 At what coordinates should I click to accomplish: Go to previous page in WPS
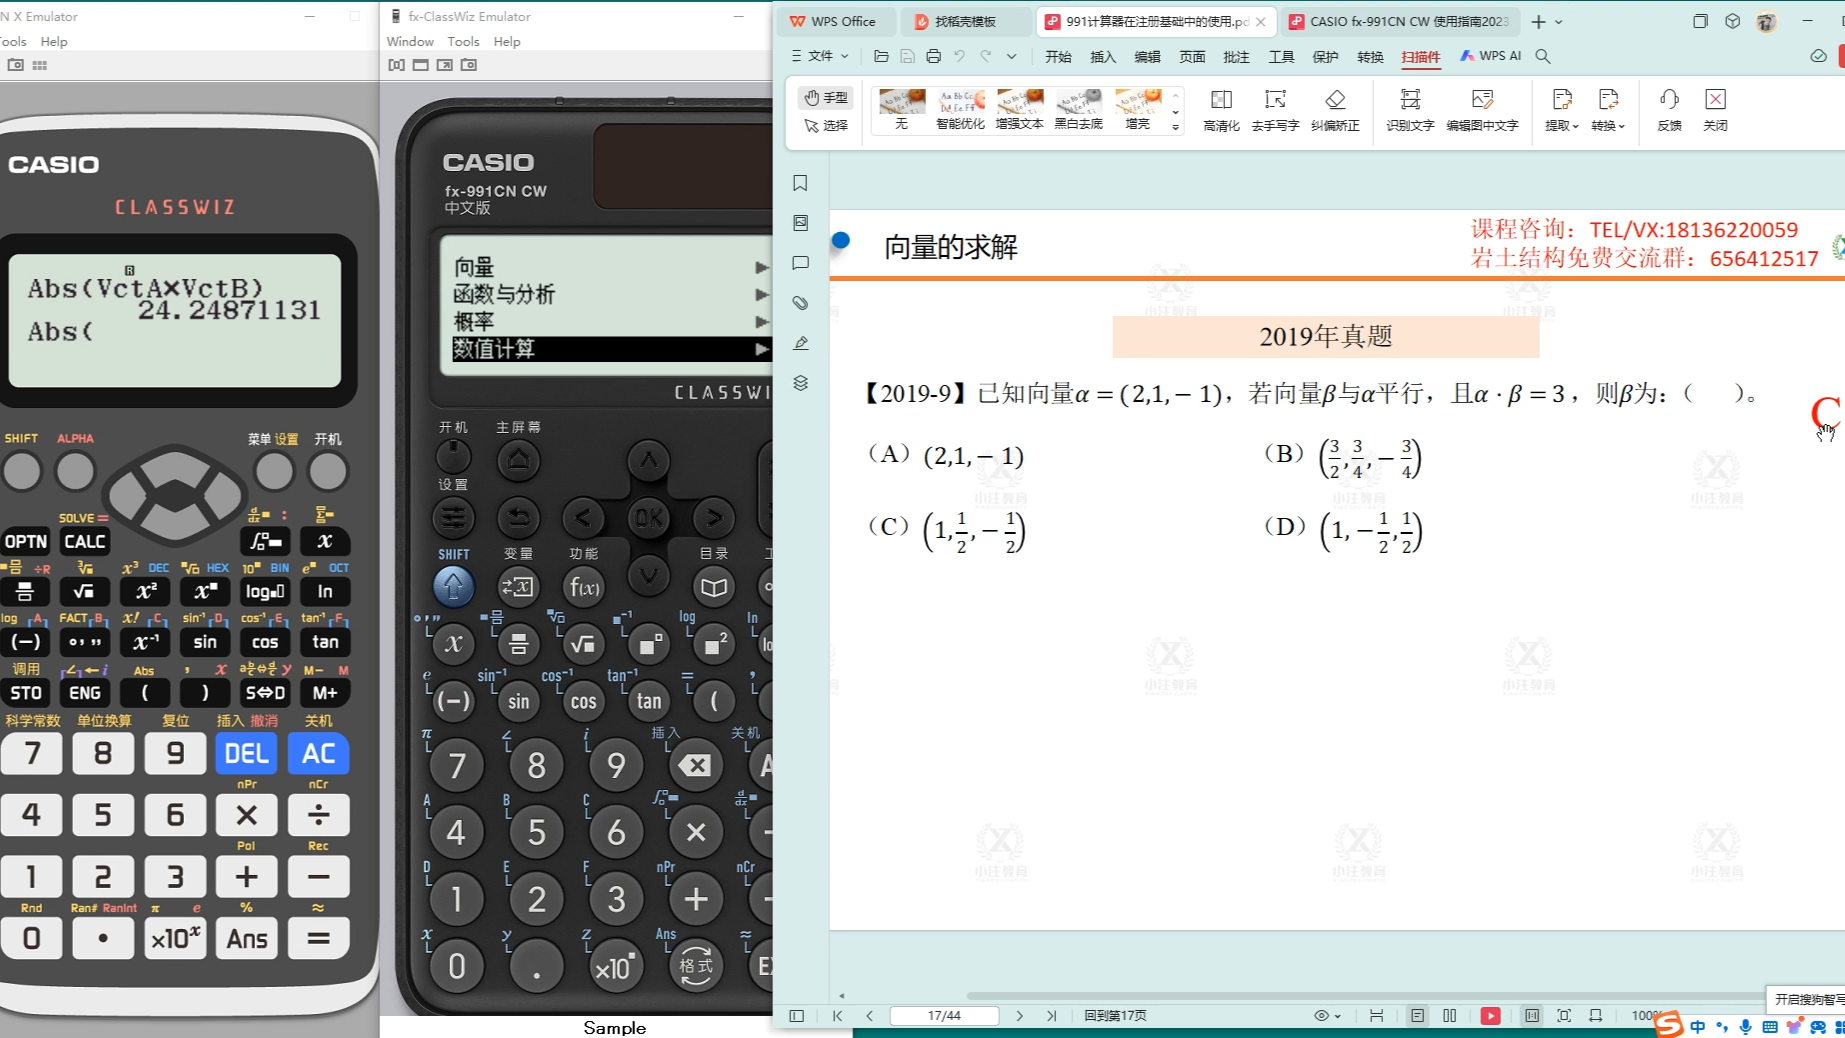869,1015
